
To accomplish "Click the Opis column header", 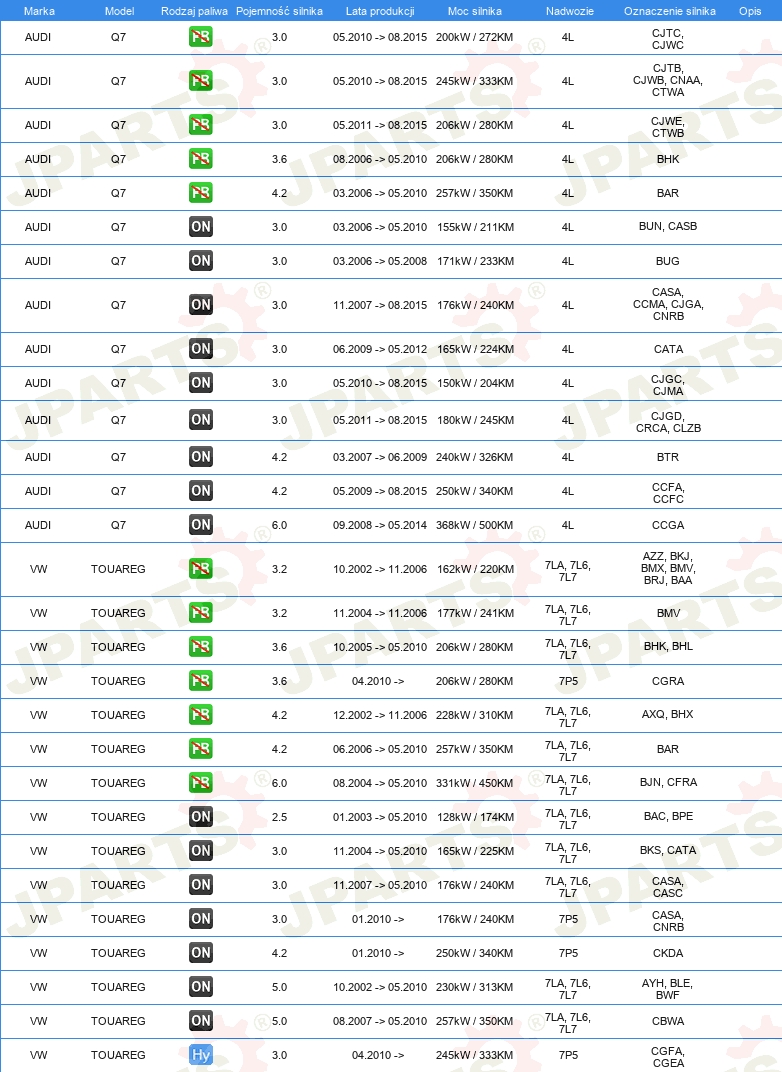I will click(x=750, y=11).
